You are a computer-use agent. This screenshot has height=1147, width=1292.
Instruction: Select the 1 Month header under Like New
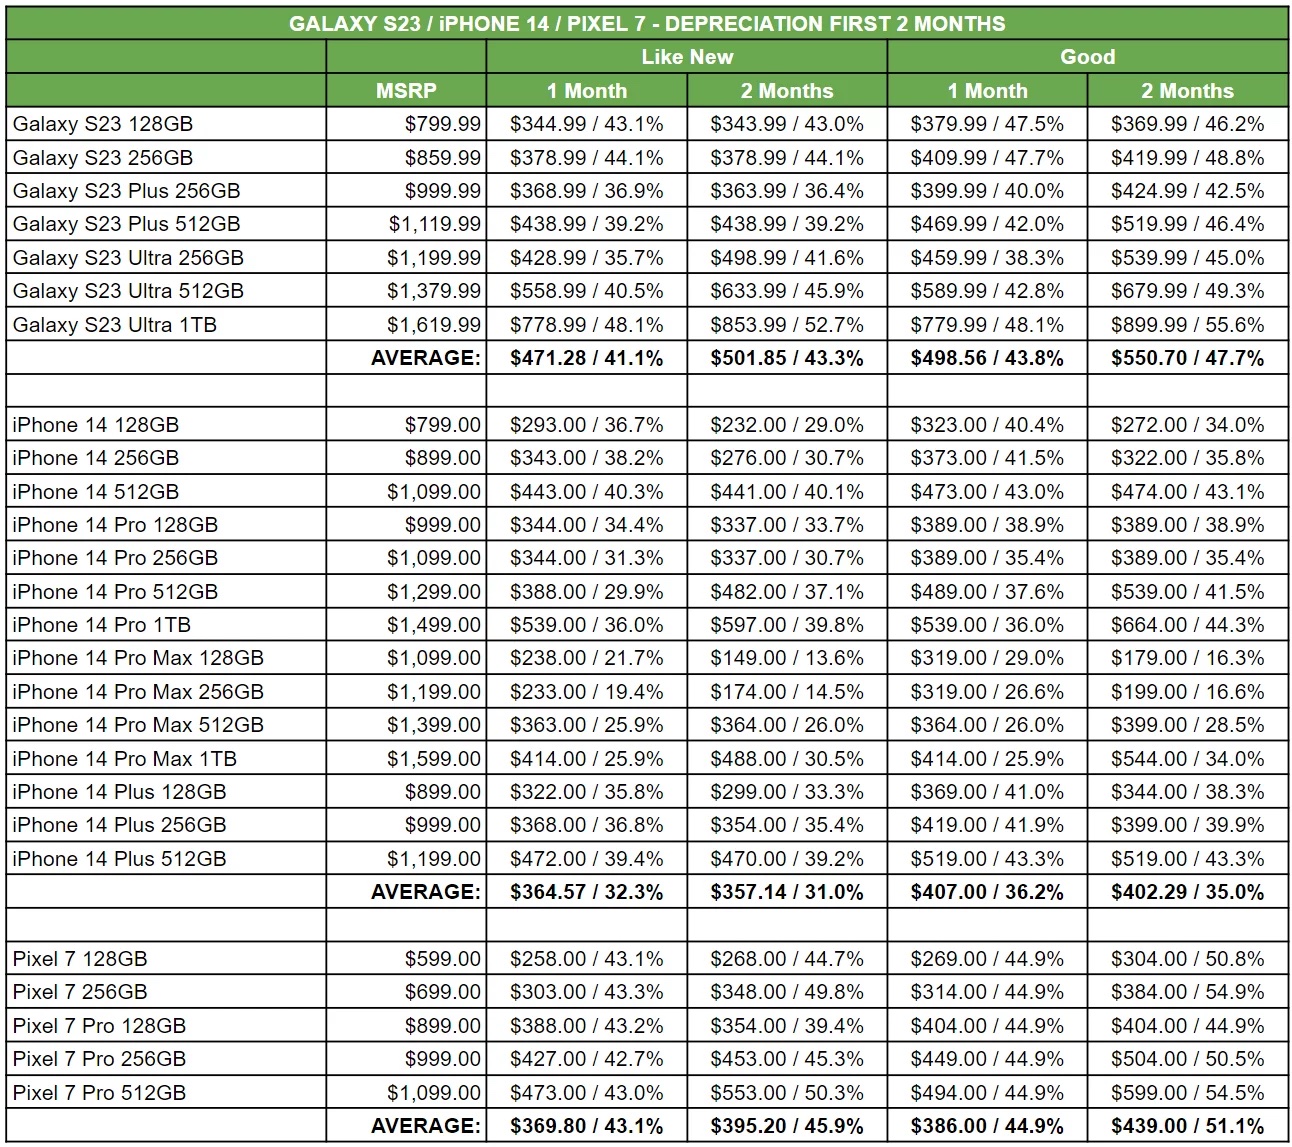click(586, 91)
